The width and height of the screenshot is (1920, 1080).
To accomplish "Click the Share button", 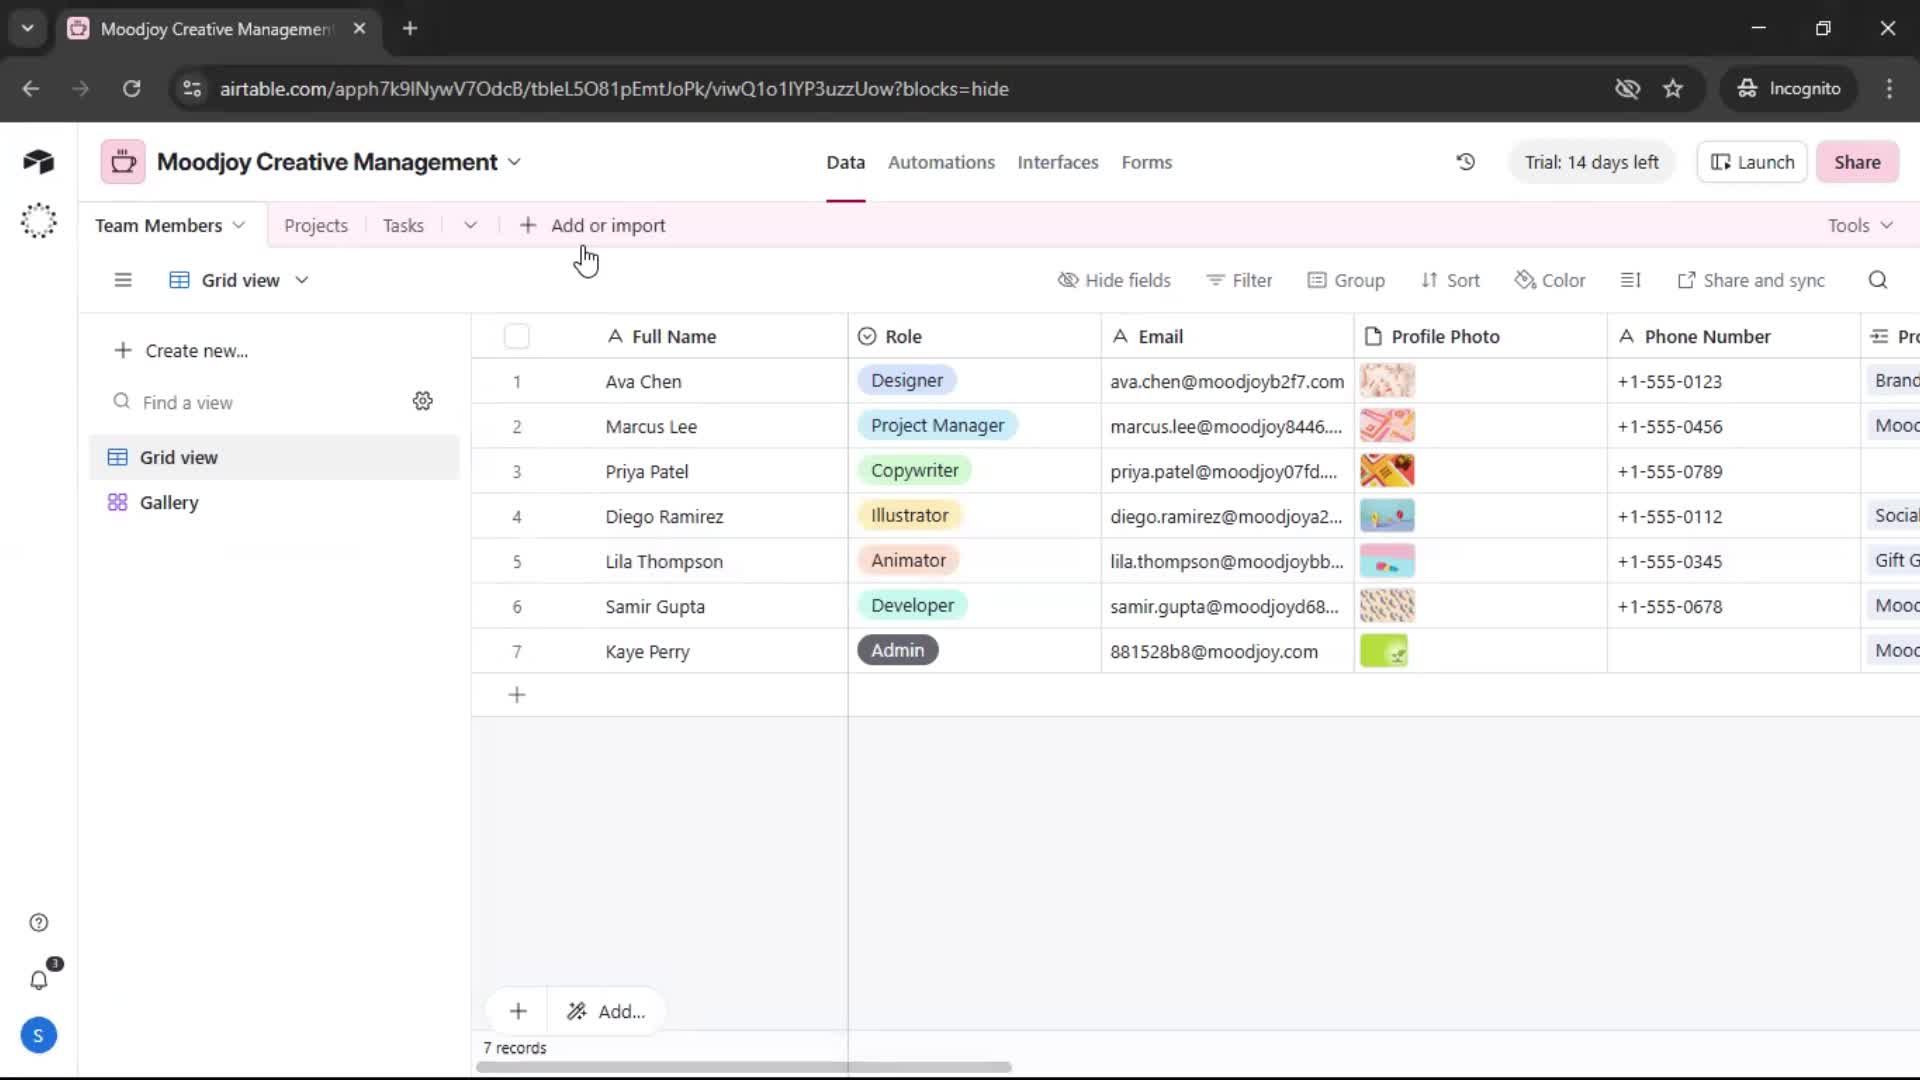I will click(1857, 162).
